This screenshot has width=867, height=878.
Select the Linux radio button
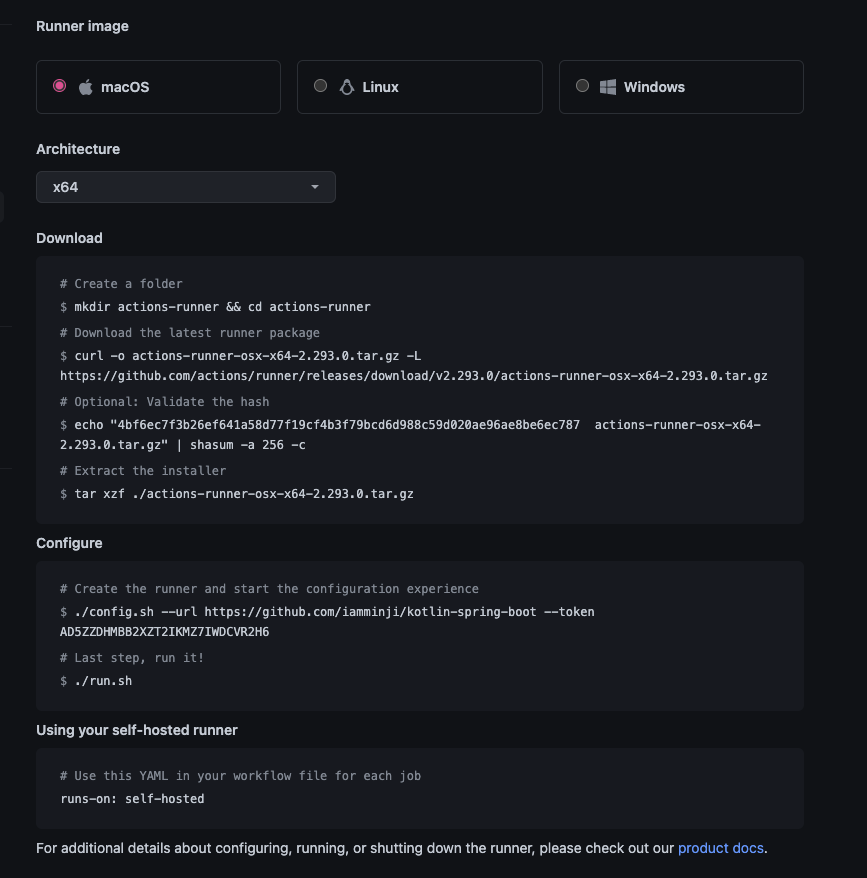click(320, 86)
